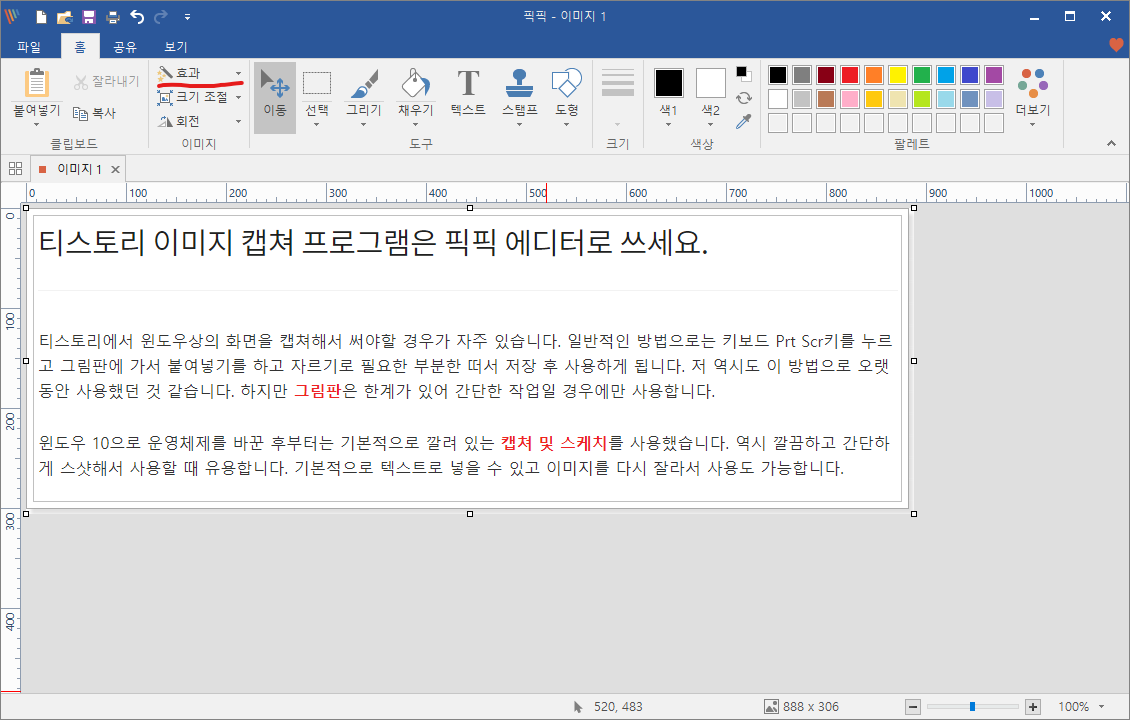Viewport: 1130px width, 720px height.
Task: Swap foreground and background colors
Action: click(744, 98)
